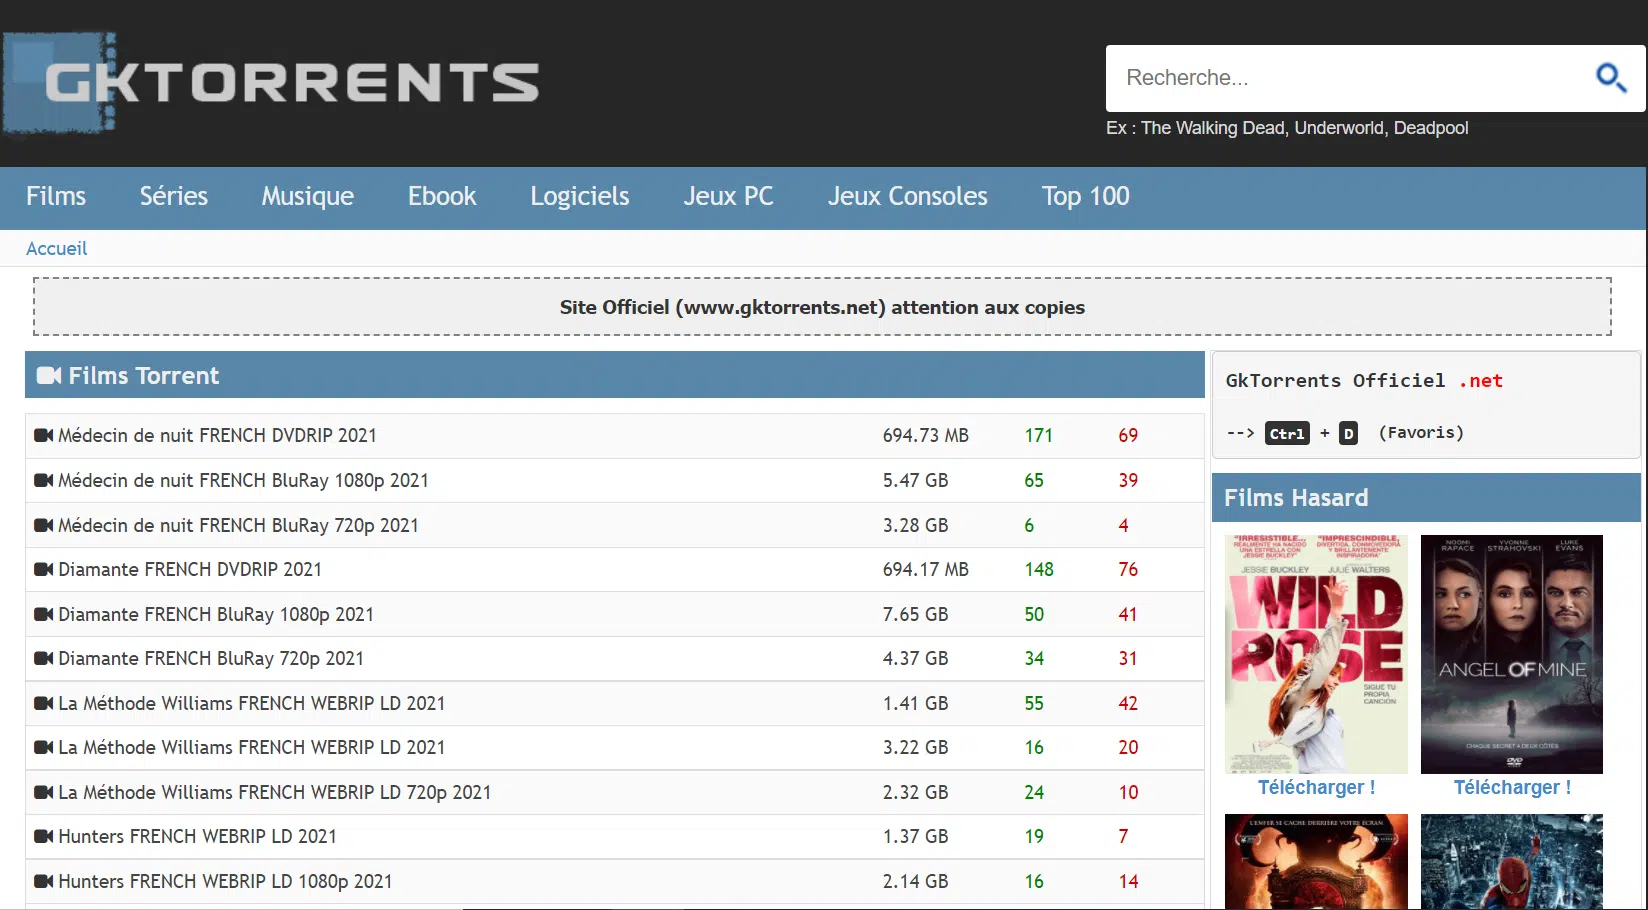Open the Films menu
Image resolution: width=1648 pixels, height=910 pixels.
click(x=56, y=196)
